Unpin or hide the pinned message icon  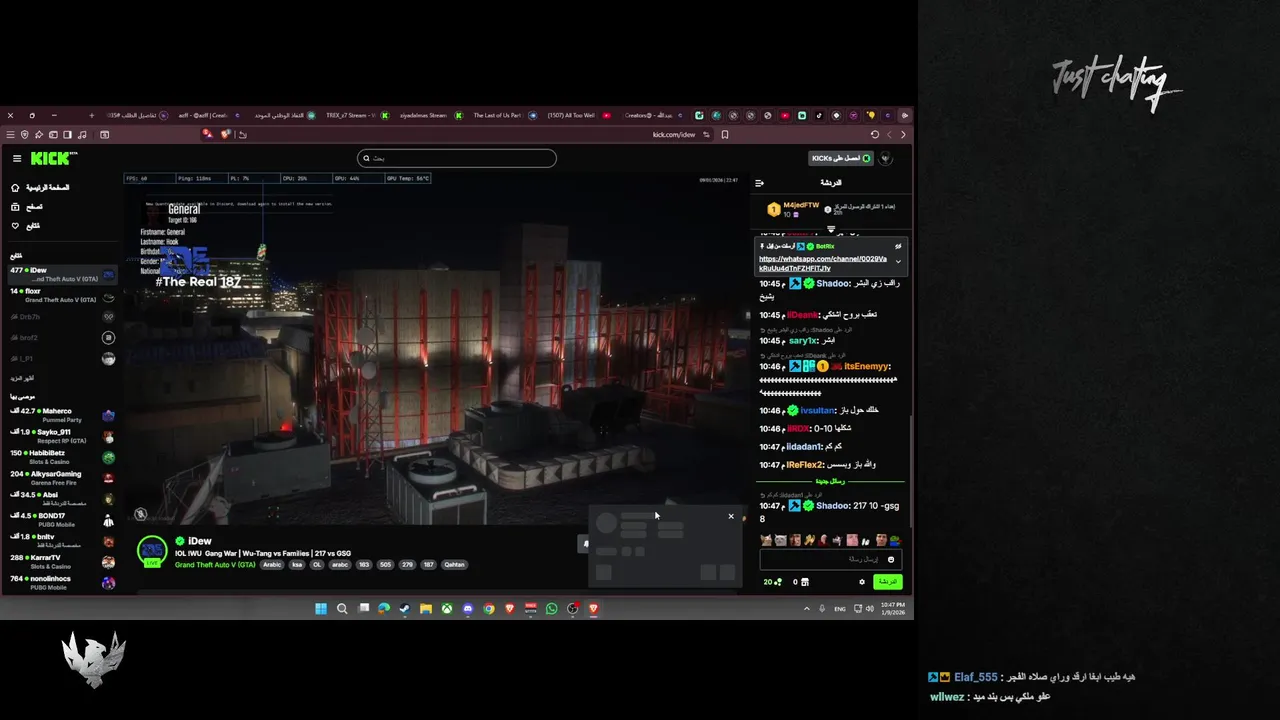[x=898, y=246]
